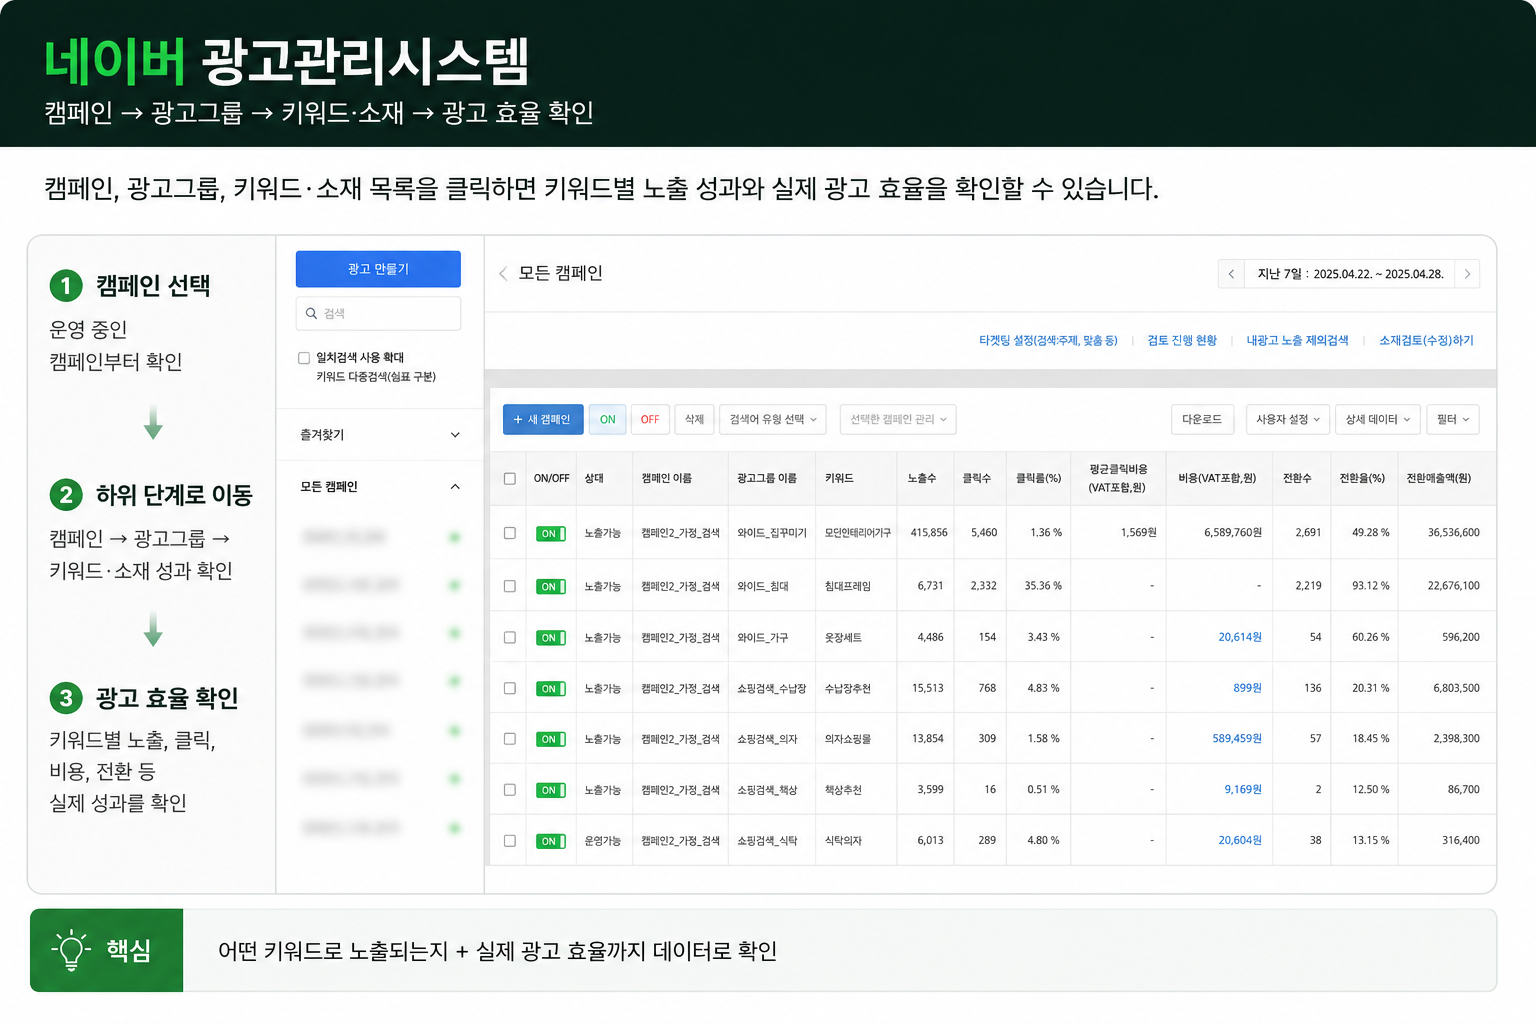Open 사용자 설정 dropdown

(1288, 420)
